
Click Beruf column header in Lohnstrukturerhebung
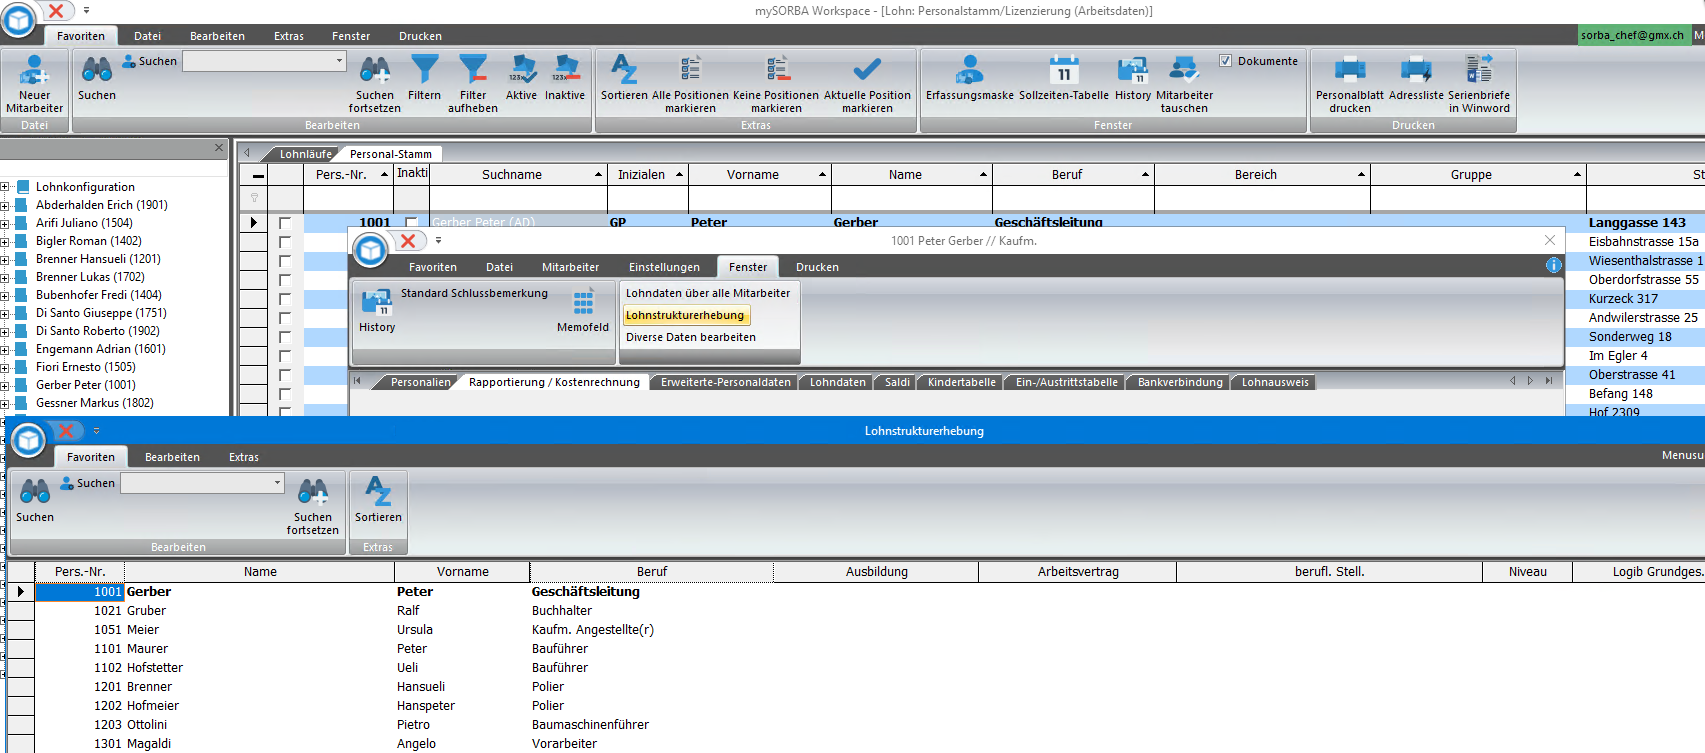(x=652, y=572)
